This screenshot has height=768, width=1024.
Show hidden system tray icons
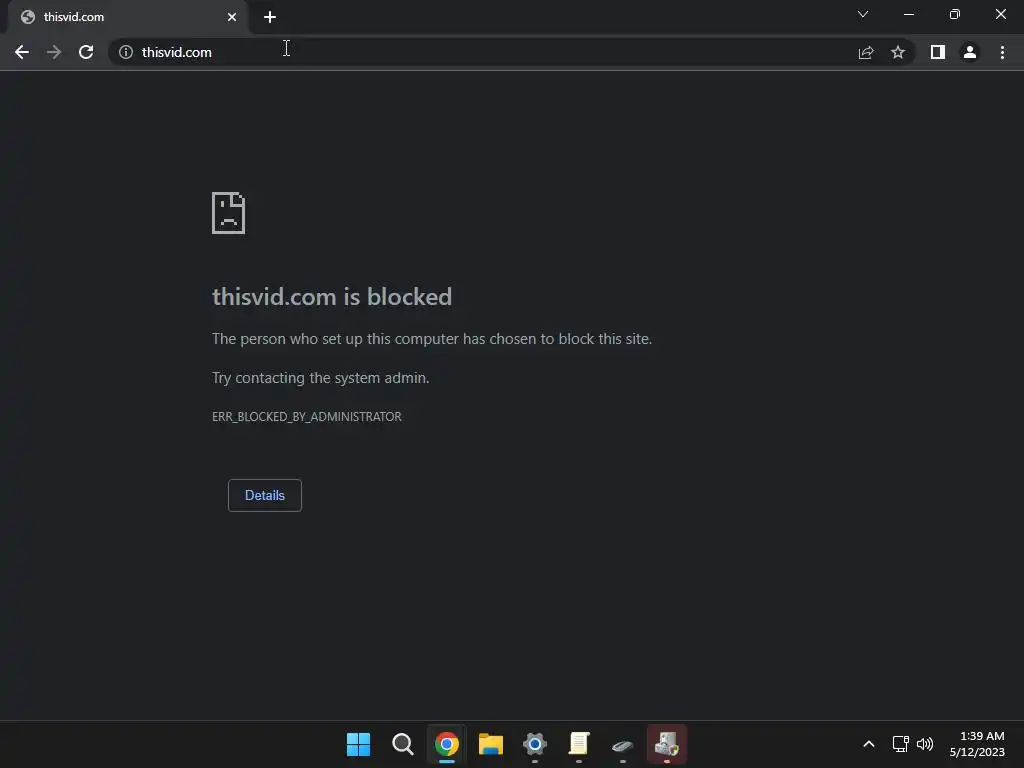(x=869, y=744)
